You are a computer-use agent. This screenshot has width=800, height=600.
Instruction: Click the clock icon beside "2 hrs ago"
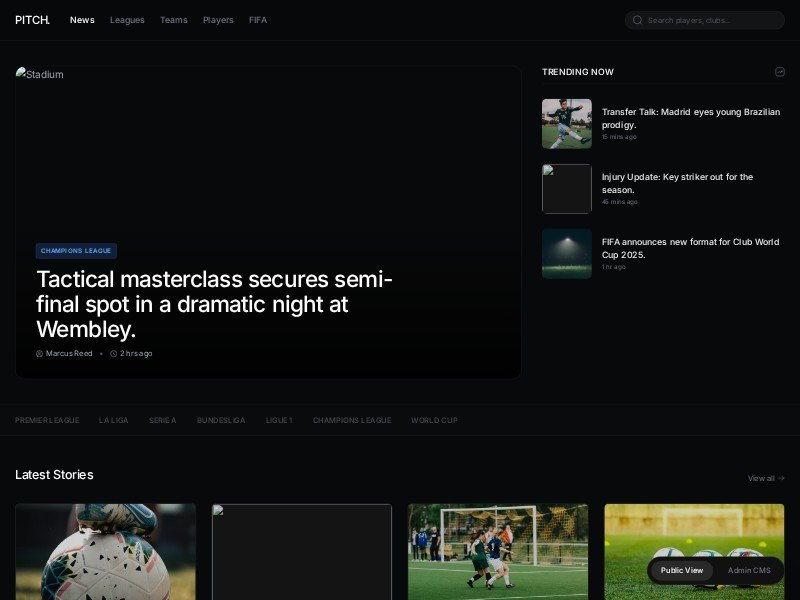click(x=112, y=353)
